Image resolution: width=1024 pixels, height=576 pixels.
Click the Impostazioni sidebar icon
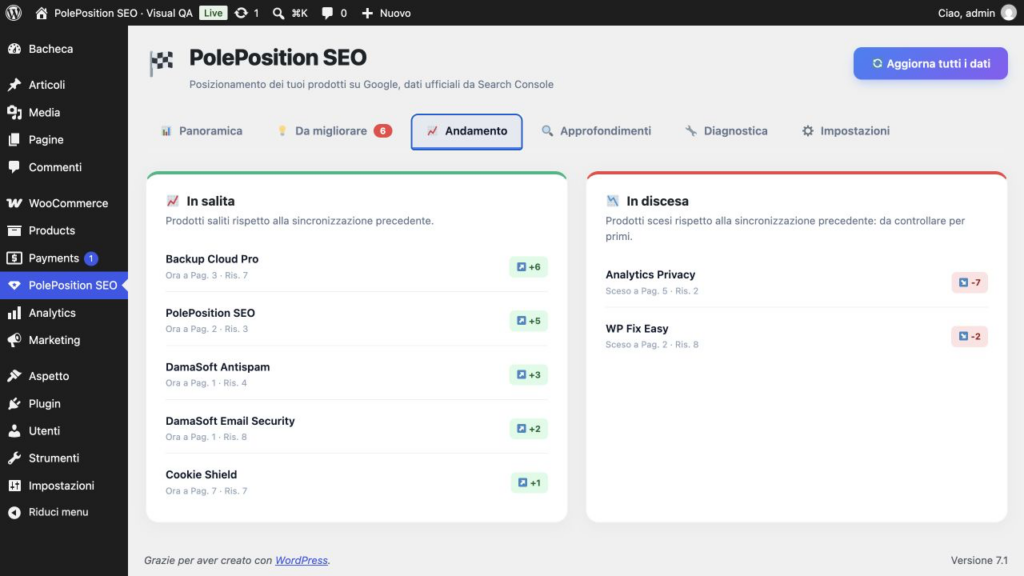tap(14, 486)
